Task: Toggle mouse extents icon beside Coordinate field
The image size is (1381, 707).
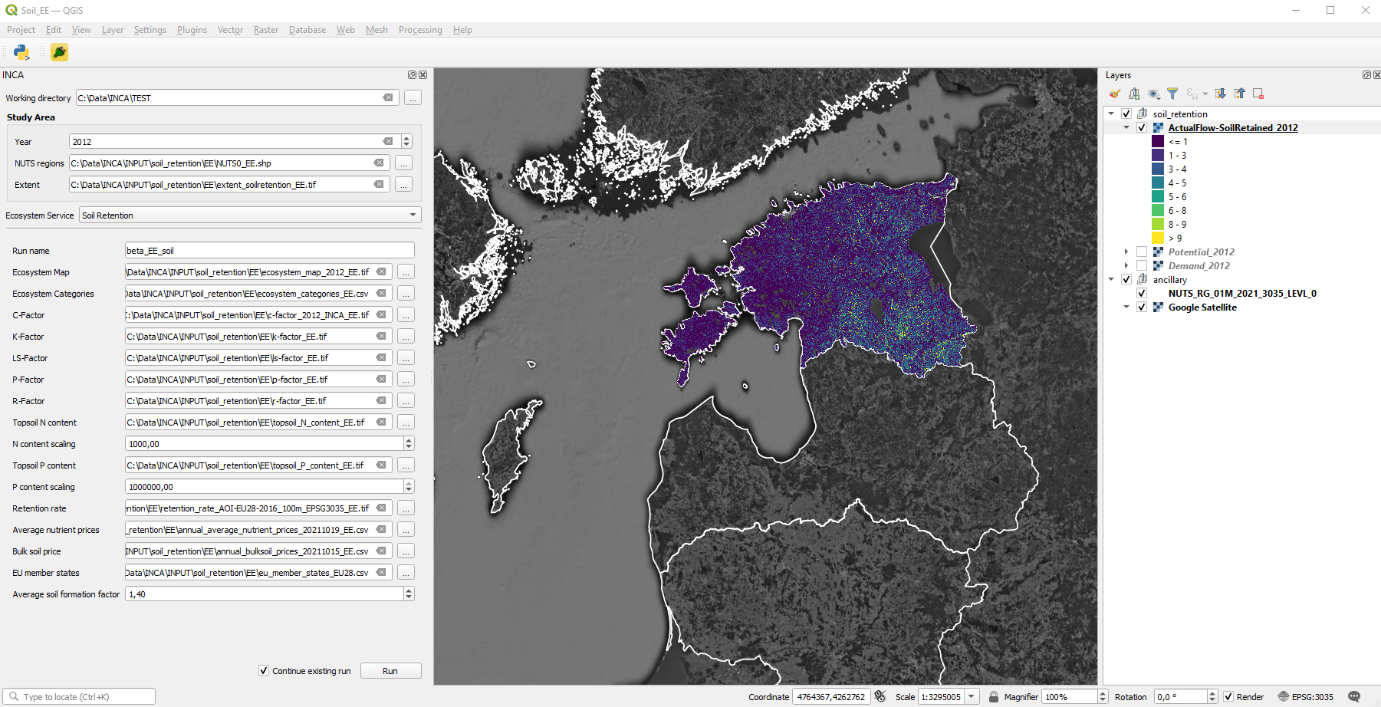Action: (x=880, y=696)
